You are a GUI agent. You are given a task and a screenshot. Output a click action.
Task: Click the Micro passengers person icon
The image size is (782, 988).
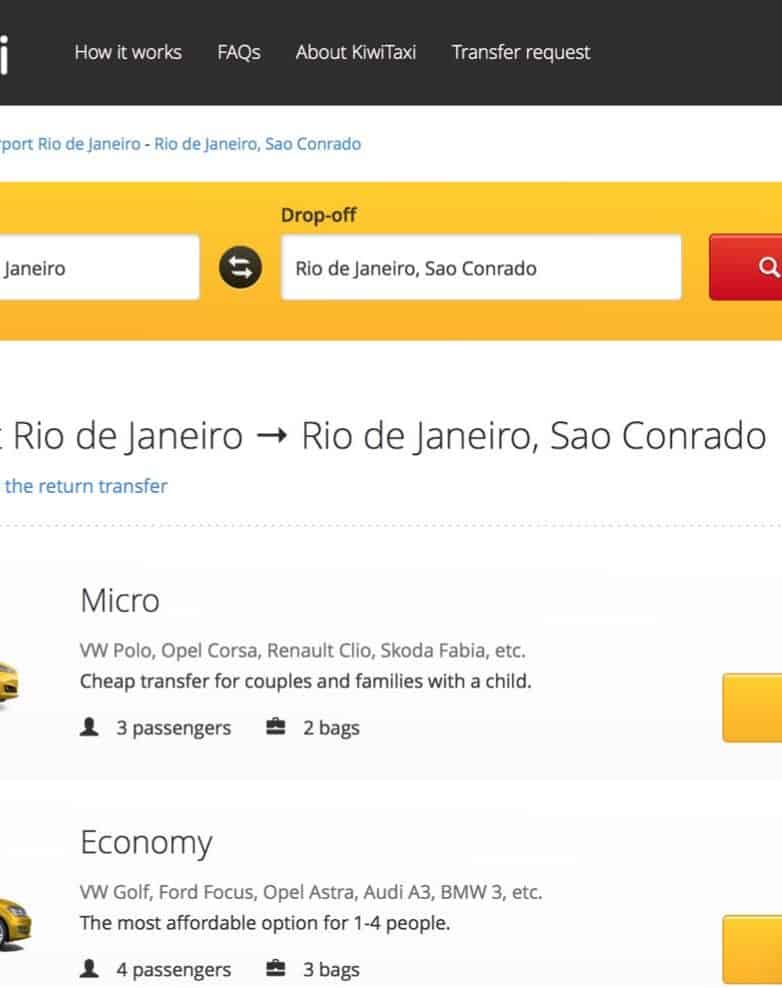90,728
